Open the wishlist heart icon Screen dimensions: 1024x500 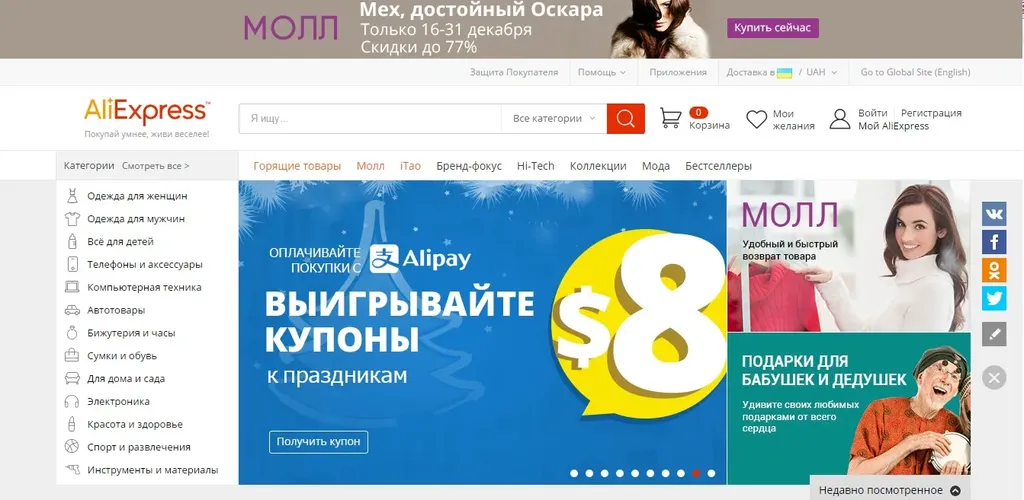pyautogui.click(x=756, y=119)
